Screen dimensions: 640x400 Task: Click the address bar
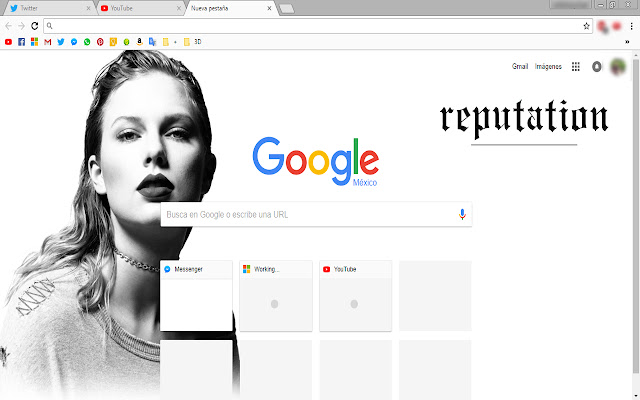point(317,26)
